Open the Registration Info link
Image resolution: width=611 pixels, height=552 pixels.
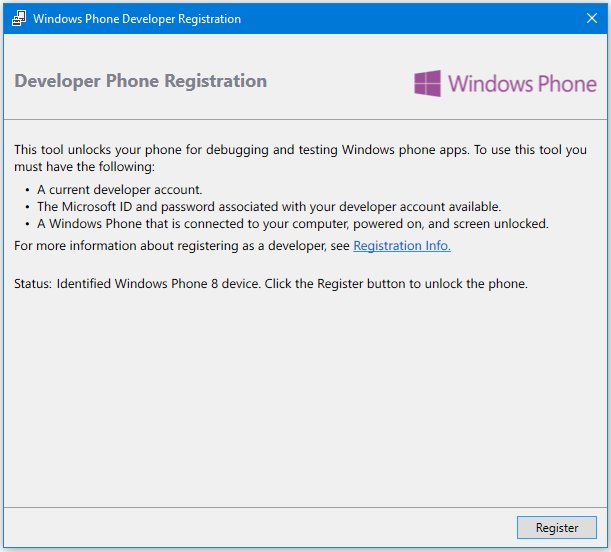coord(402,246)
